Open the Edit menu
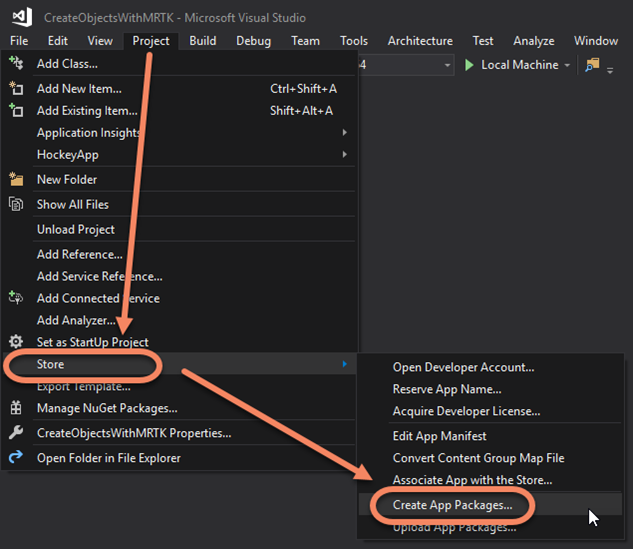The width and height of the screenshot is (633, 549). (x=58, y=41)
